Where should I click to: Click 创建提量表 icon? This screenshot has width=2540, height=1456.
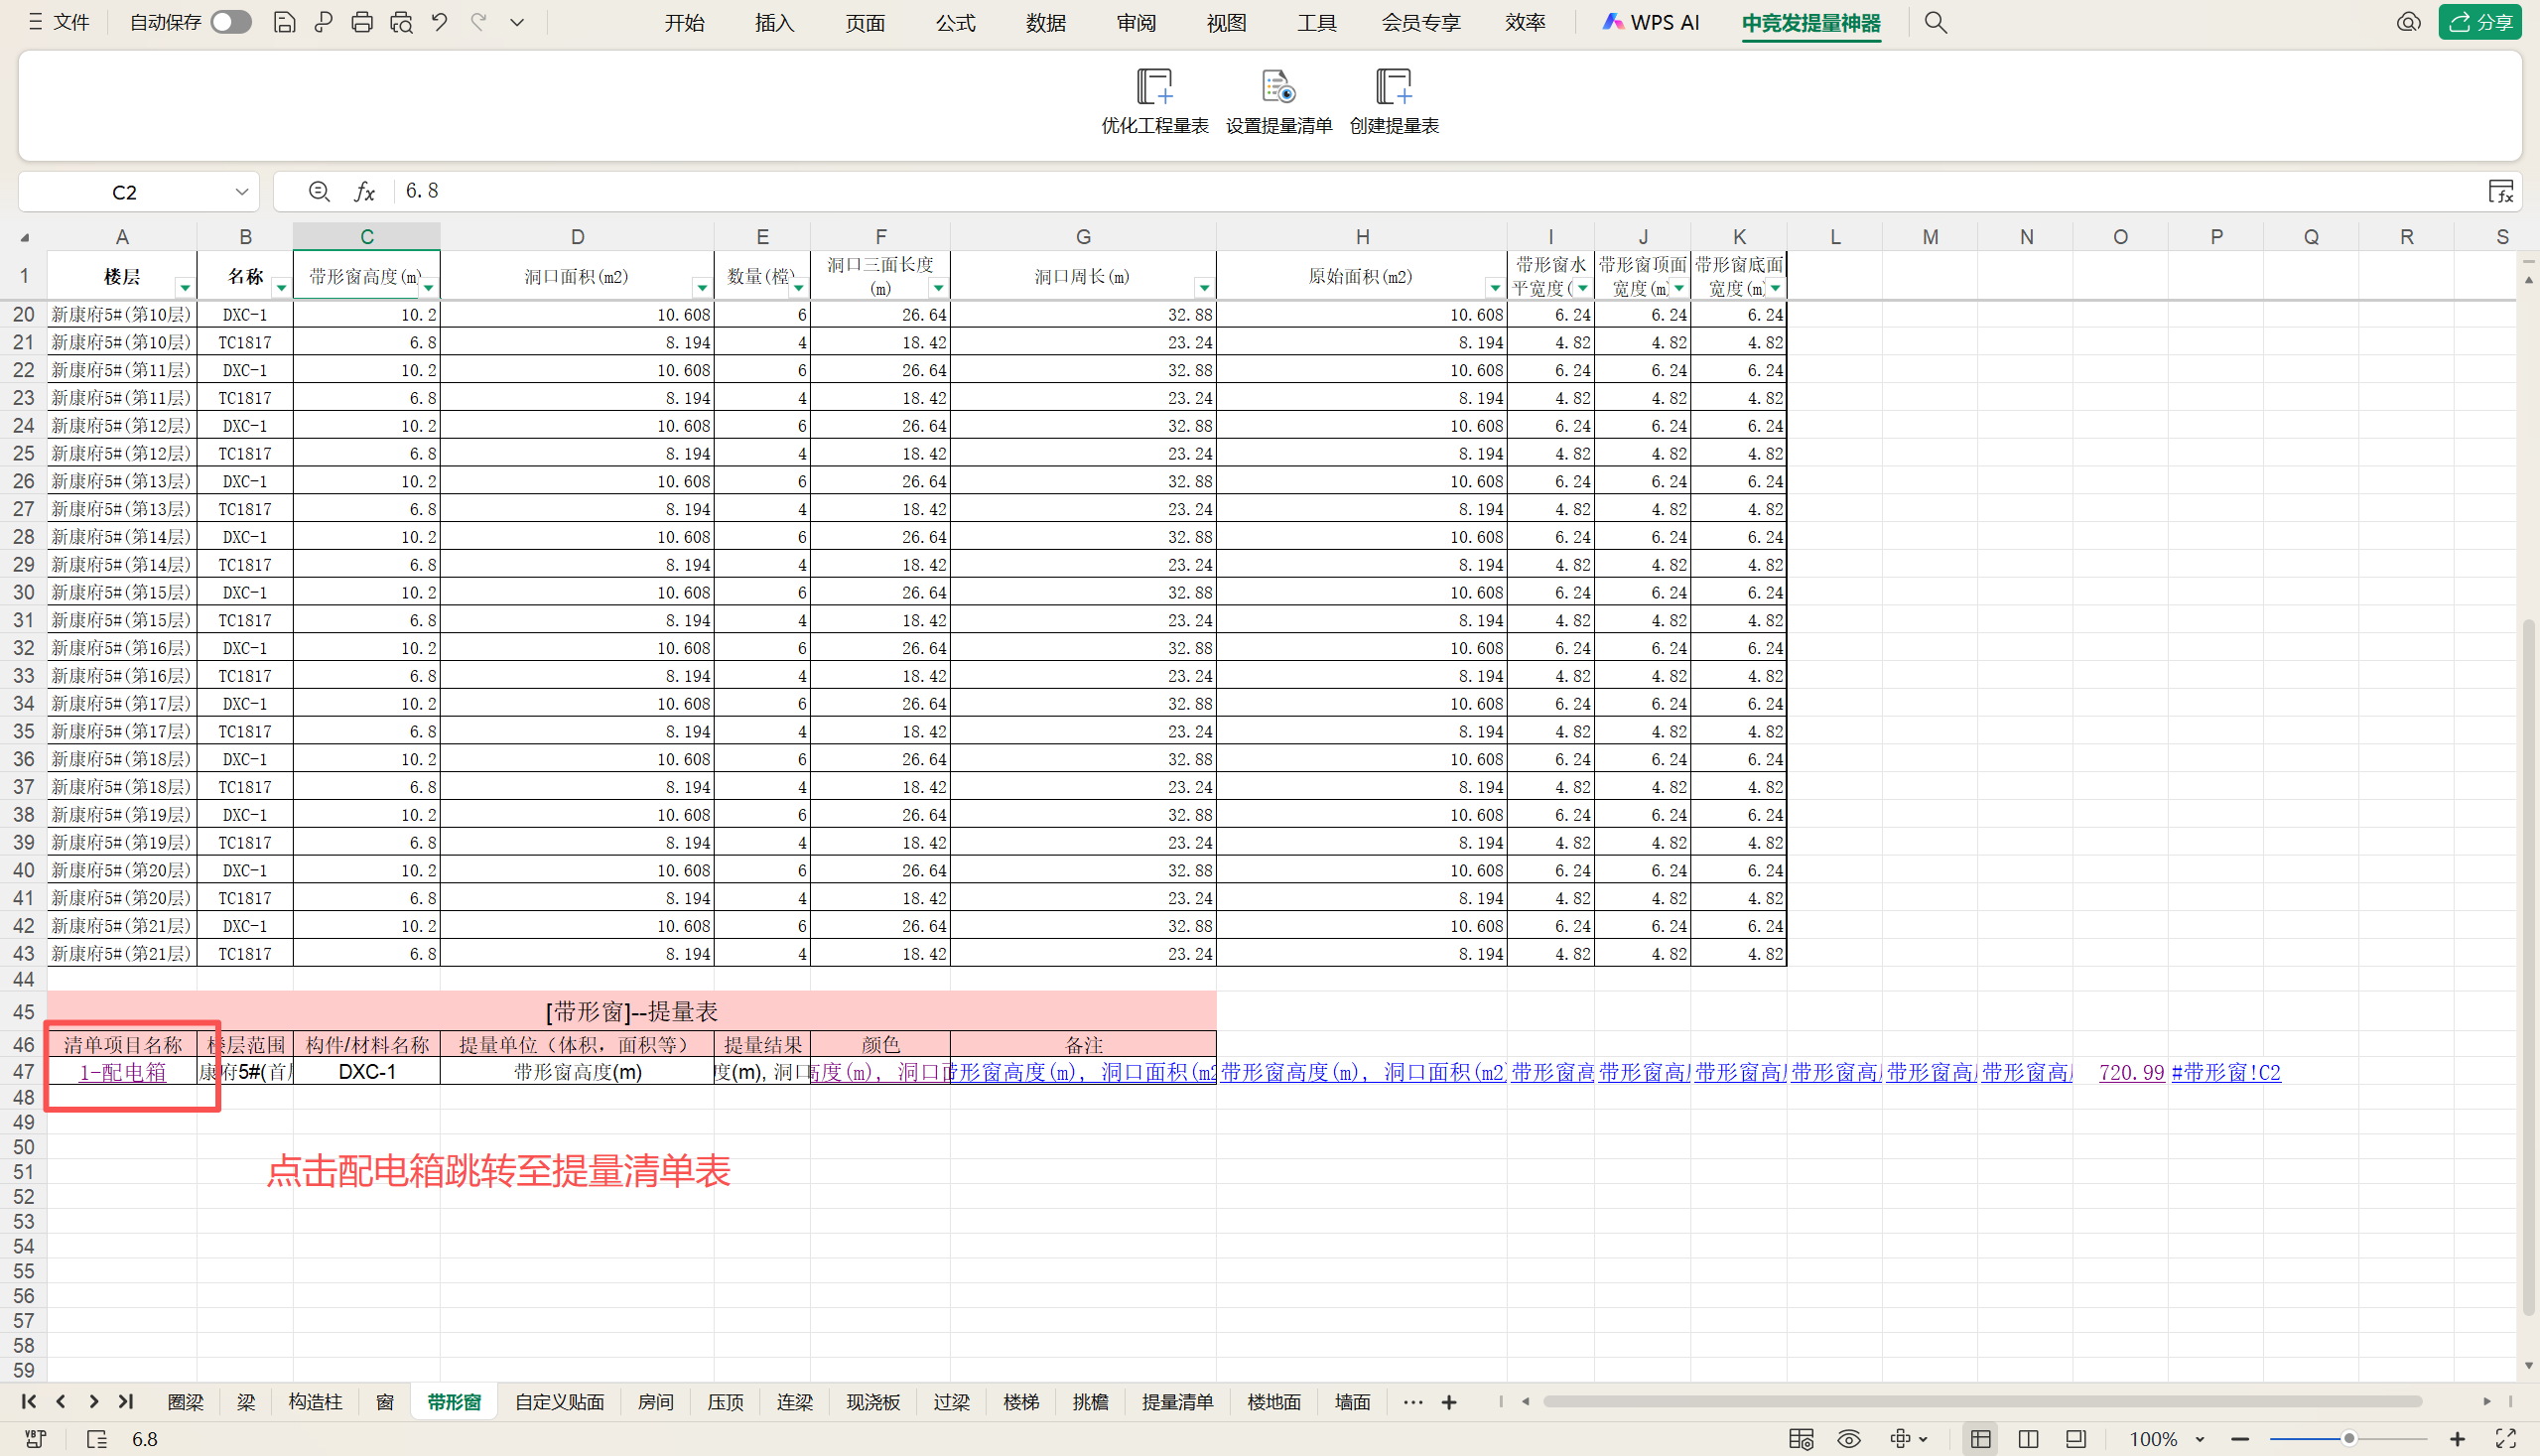[x=1393, y=88]
